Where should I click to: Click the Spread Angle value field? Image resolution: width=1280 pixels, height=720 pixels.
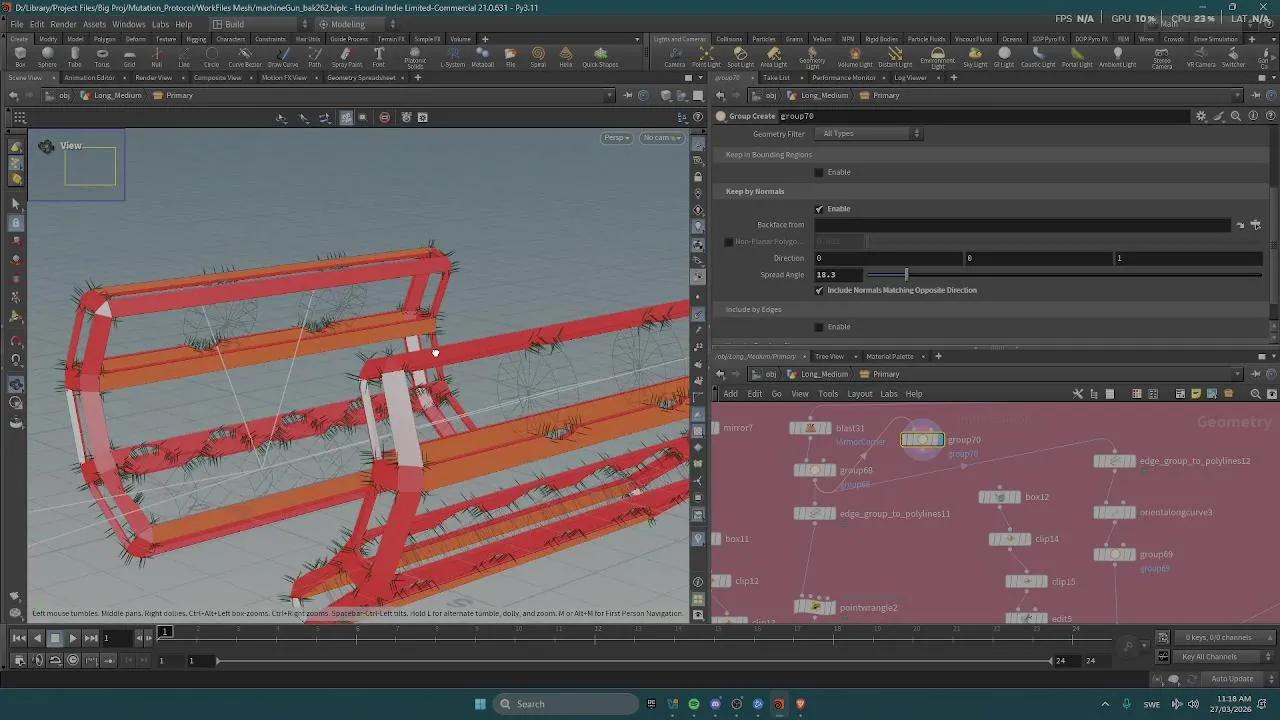838,274
